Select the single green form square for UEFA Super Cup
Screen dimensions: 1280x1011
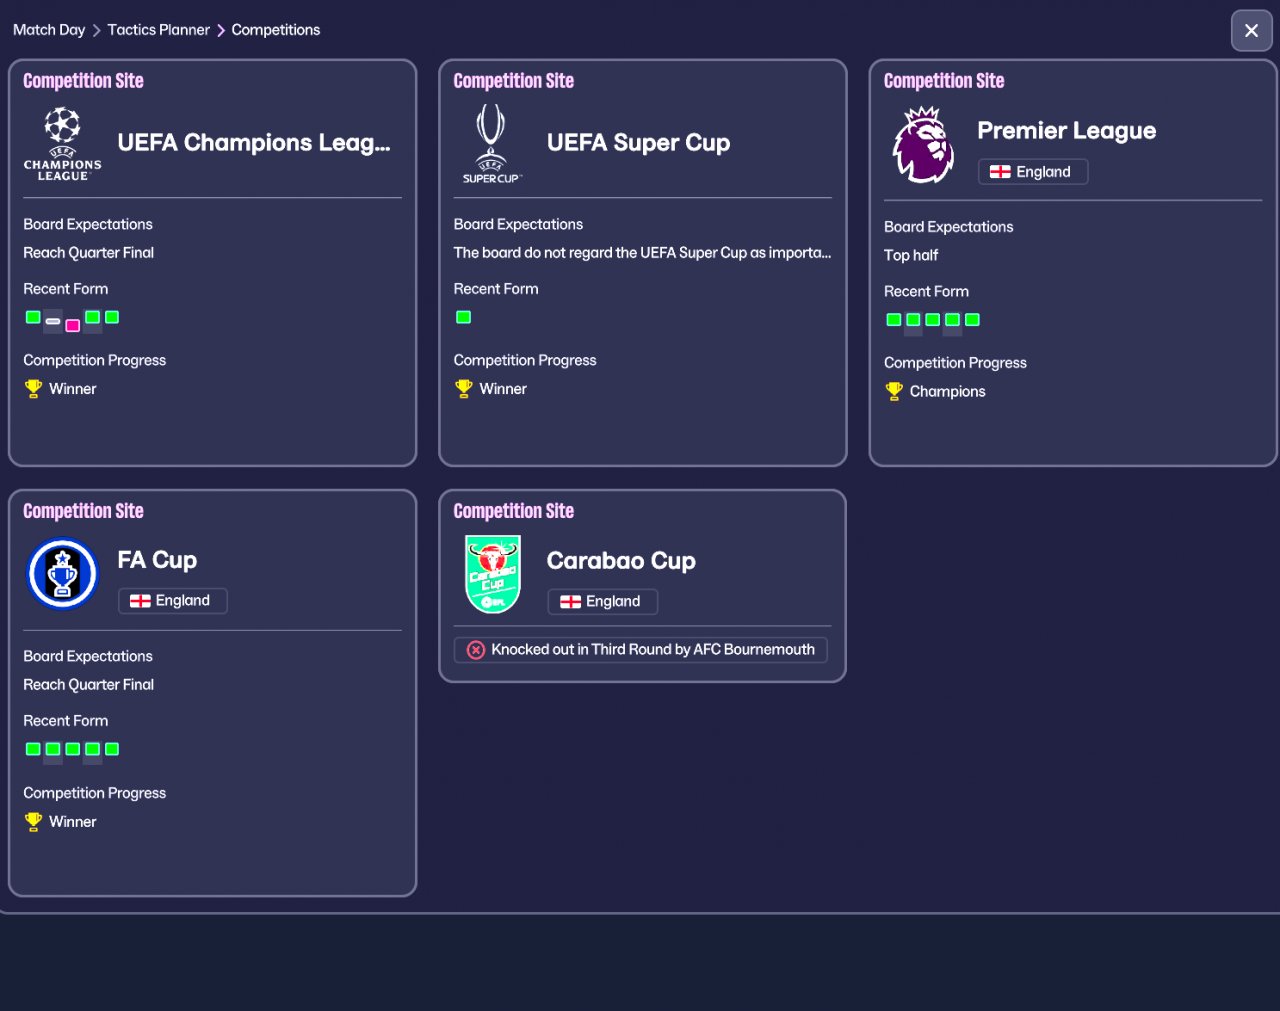click(463, 317)
